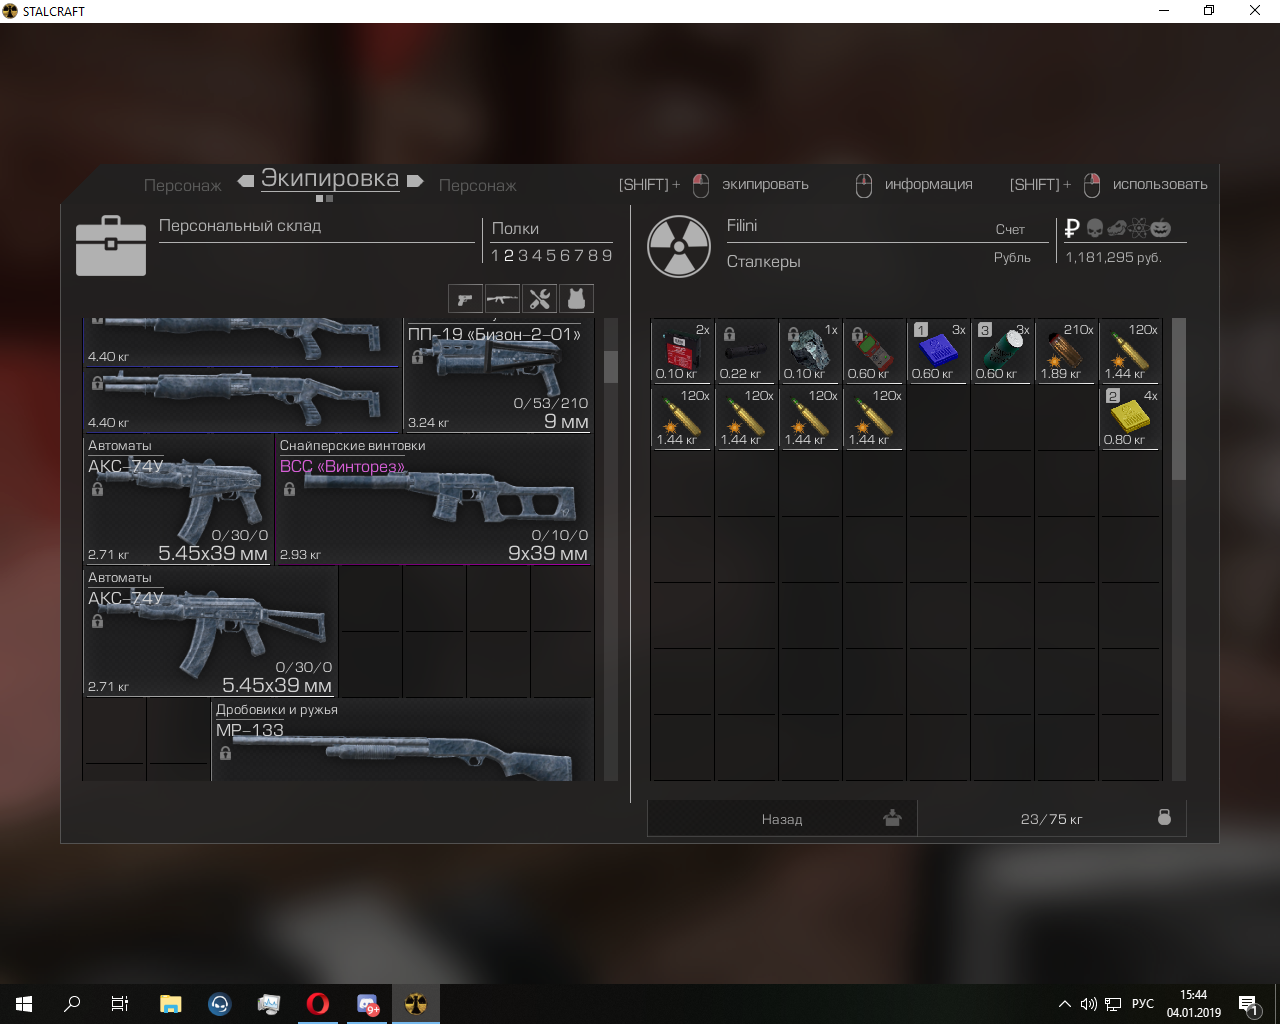This screenshot has height=1024, width=1280.
Task: Open File Explorer from the taskbar
Action: tap(170, 1004)
